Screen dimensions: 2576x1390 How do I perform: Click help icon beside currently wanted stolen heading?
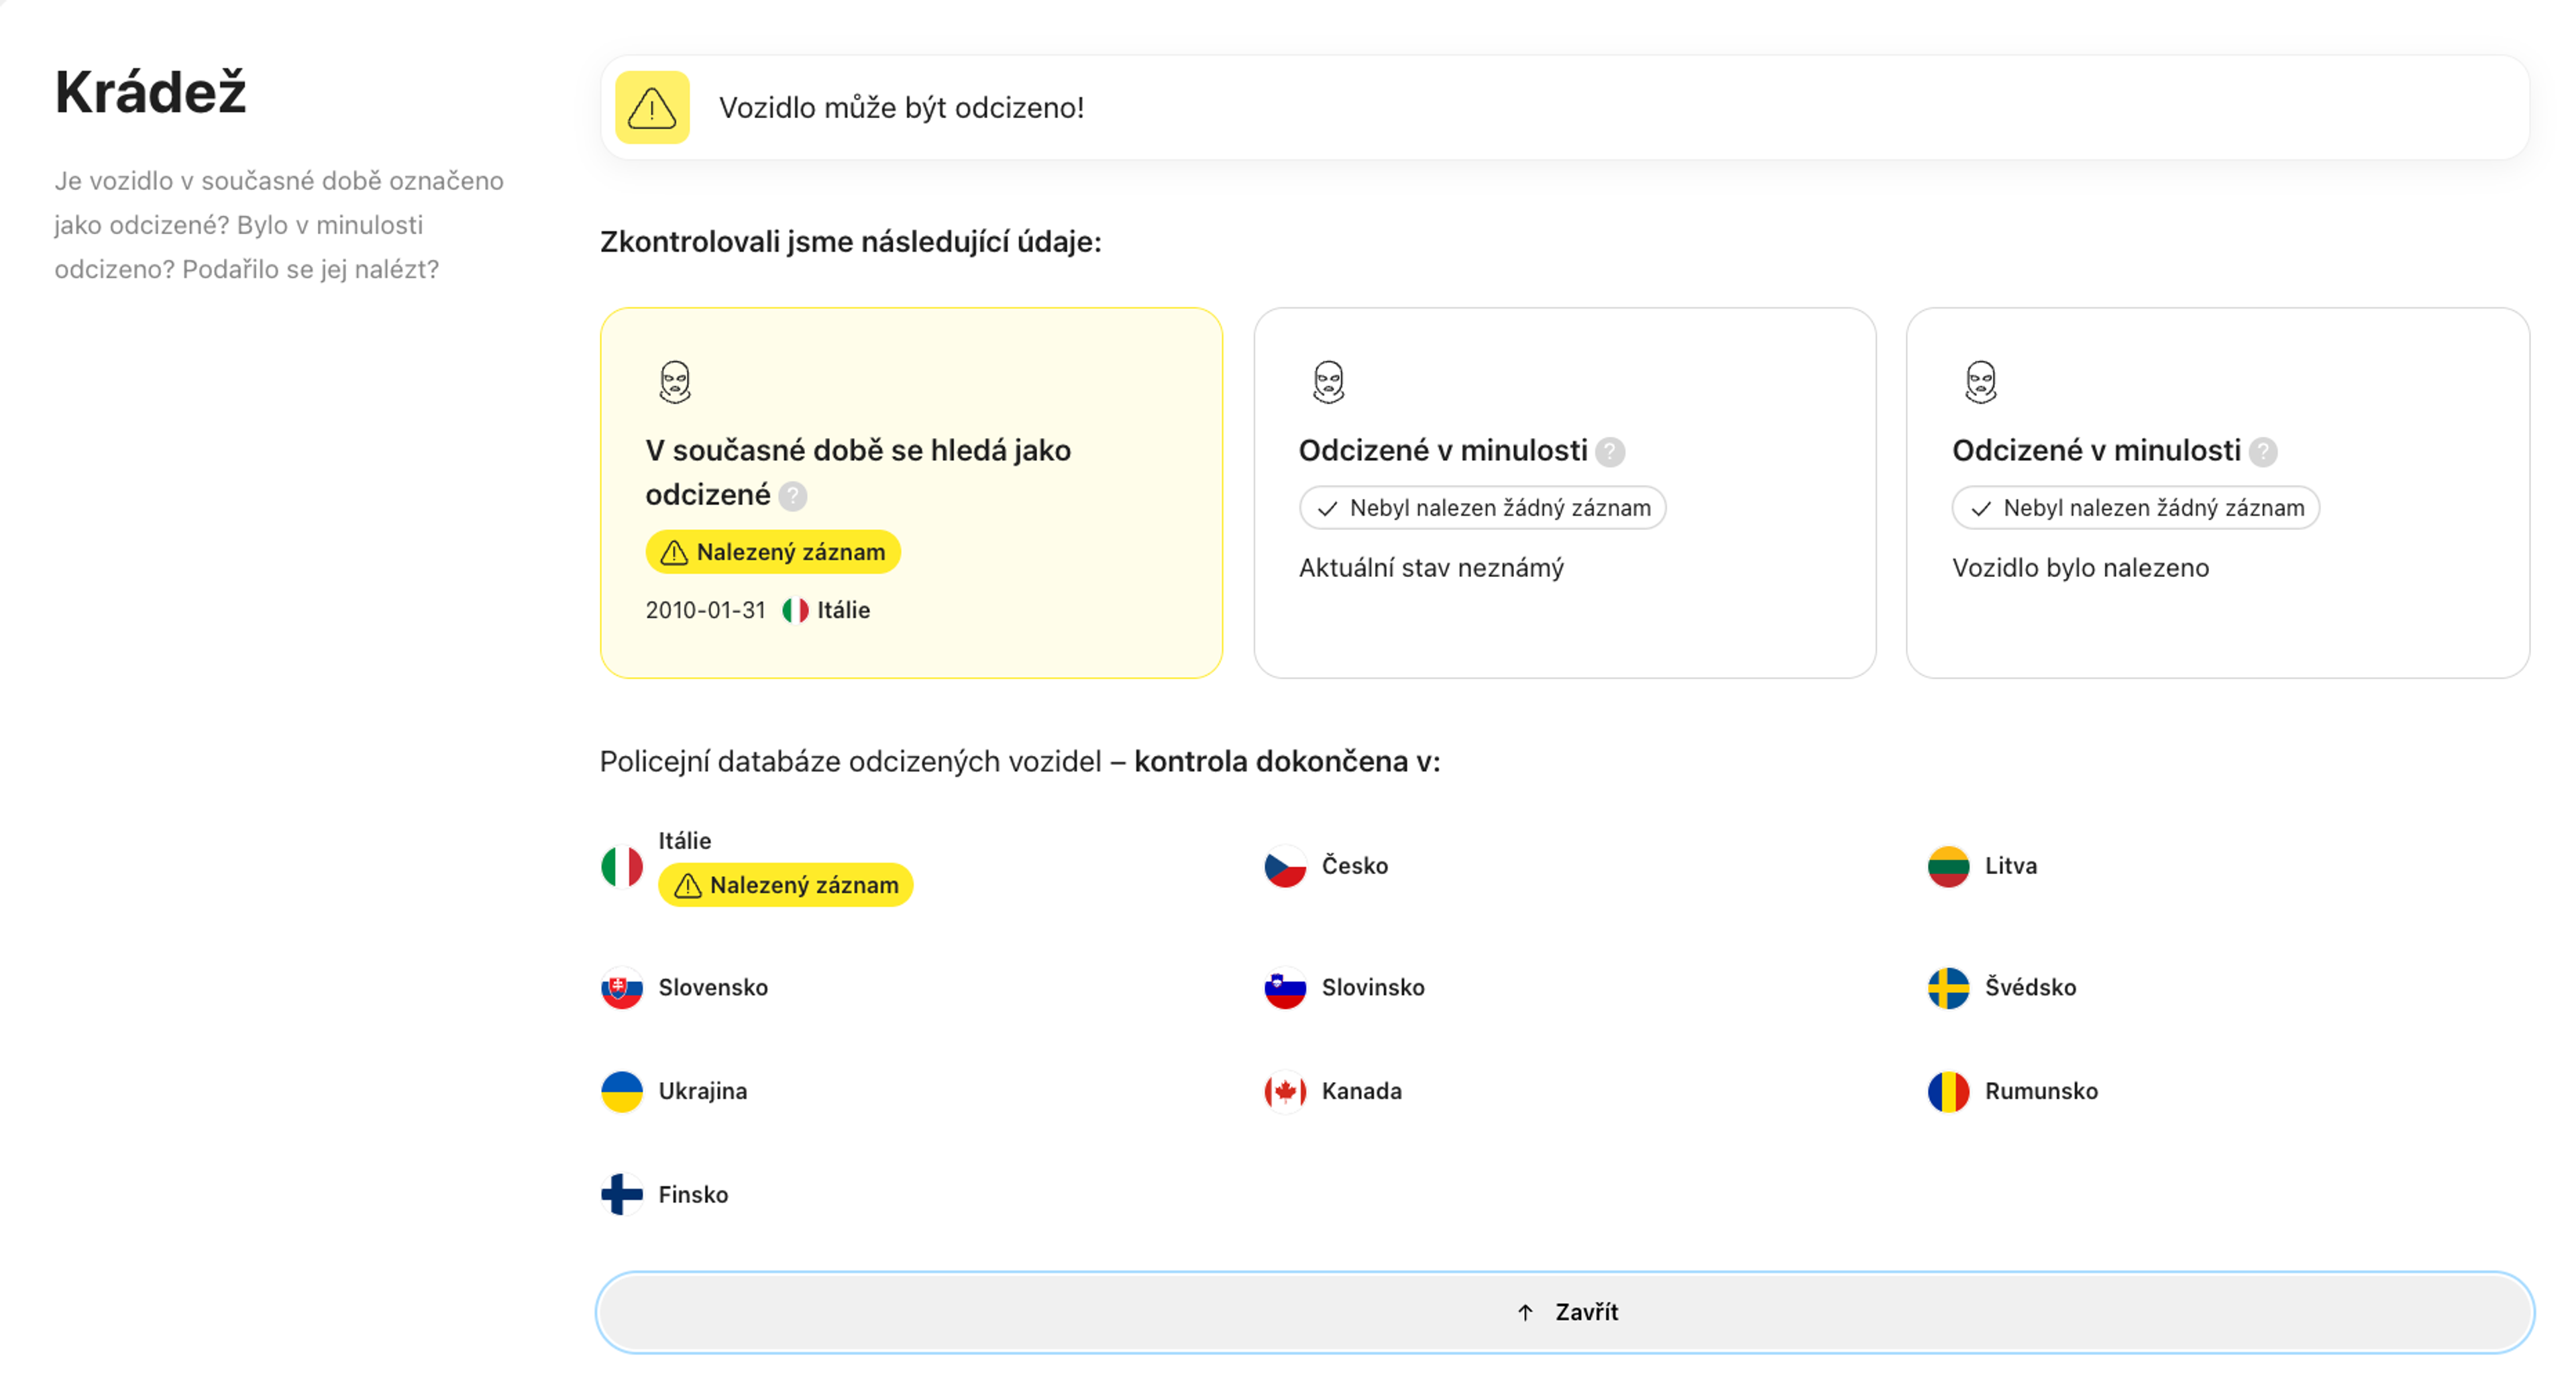793,496
